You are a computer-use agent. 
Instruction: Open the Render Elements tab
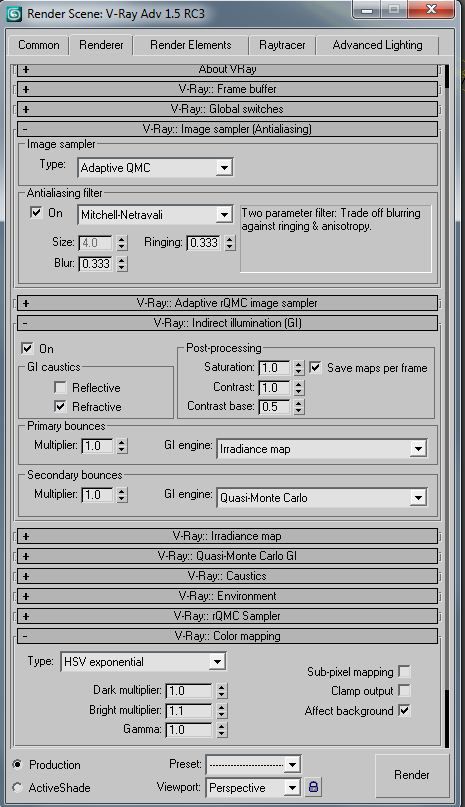(x=191, y=45)
